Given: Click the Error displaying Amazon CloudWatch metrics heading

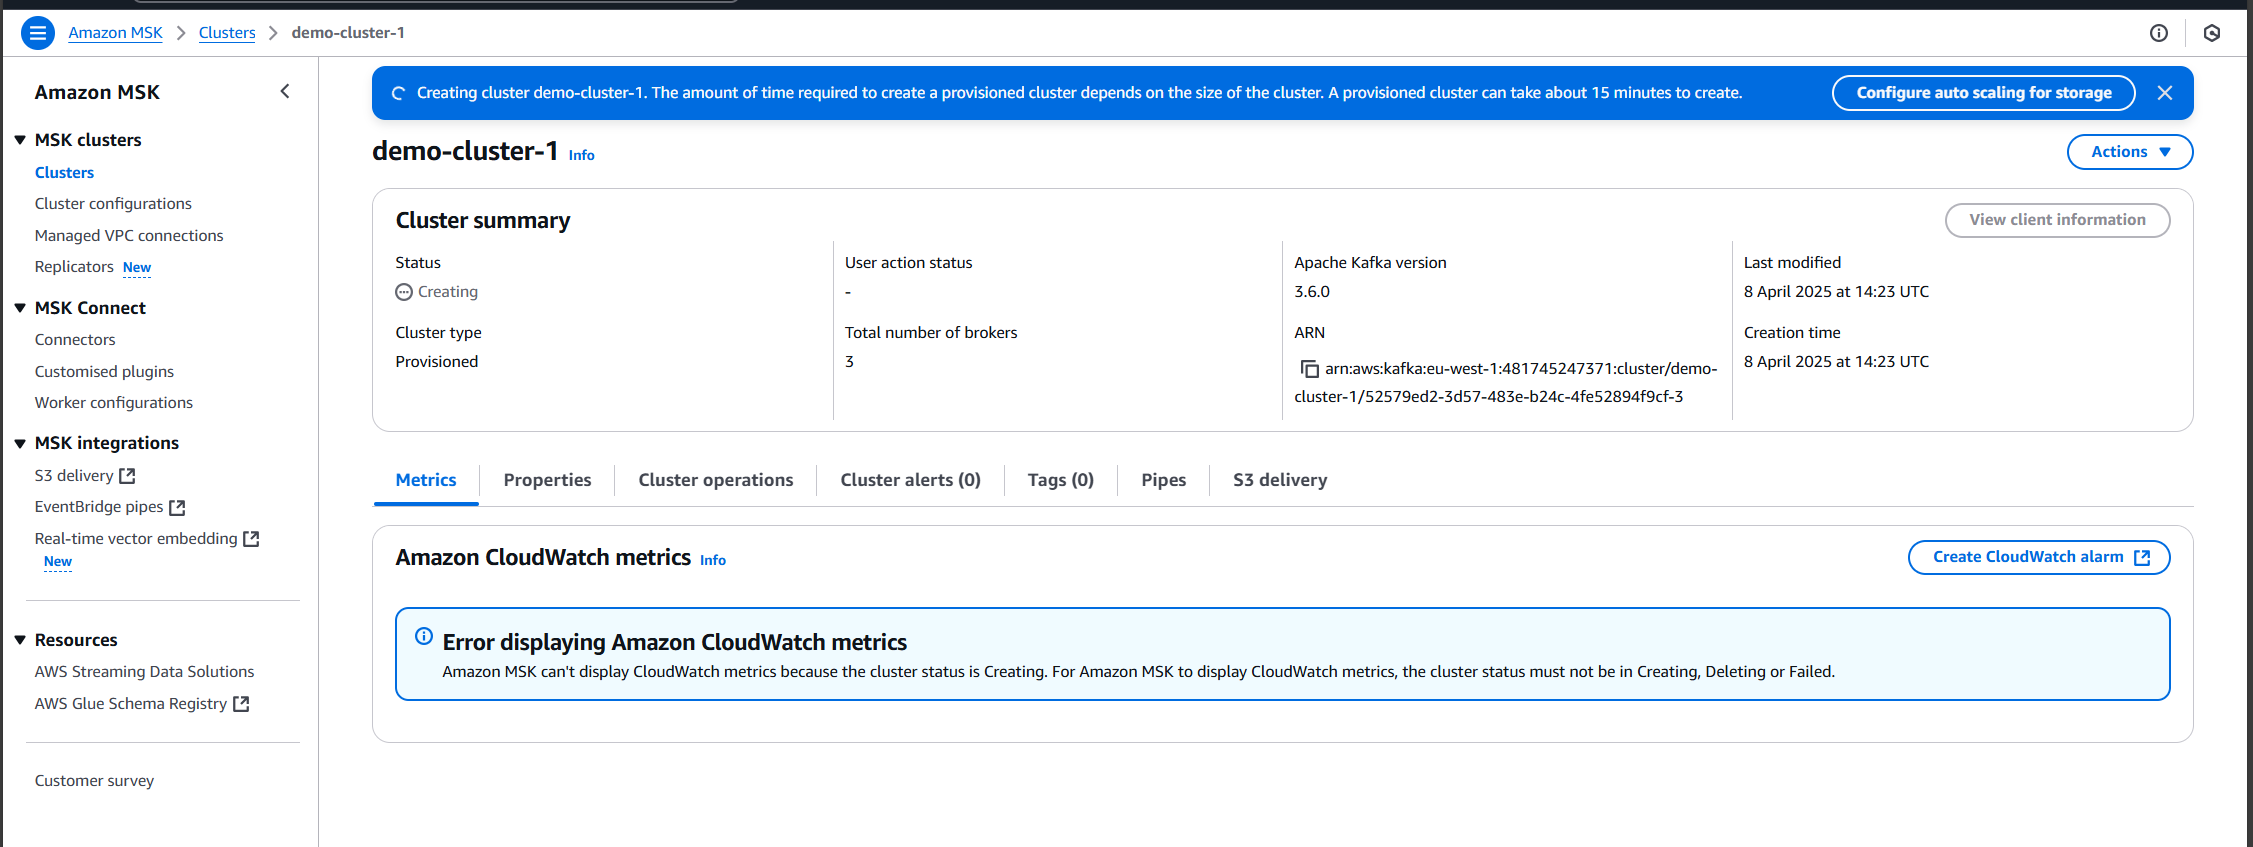Looking at the screenshot, I should pyautogui.click(x=675, y=642).
